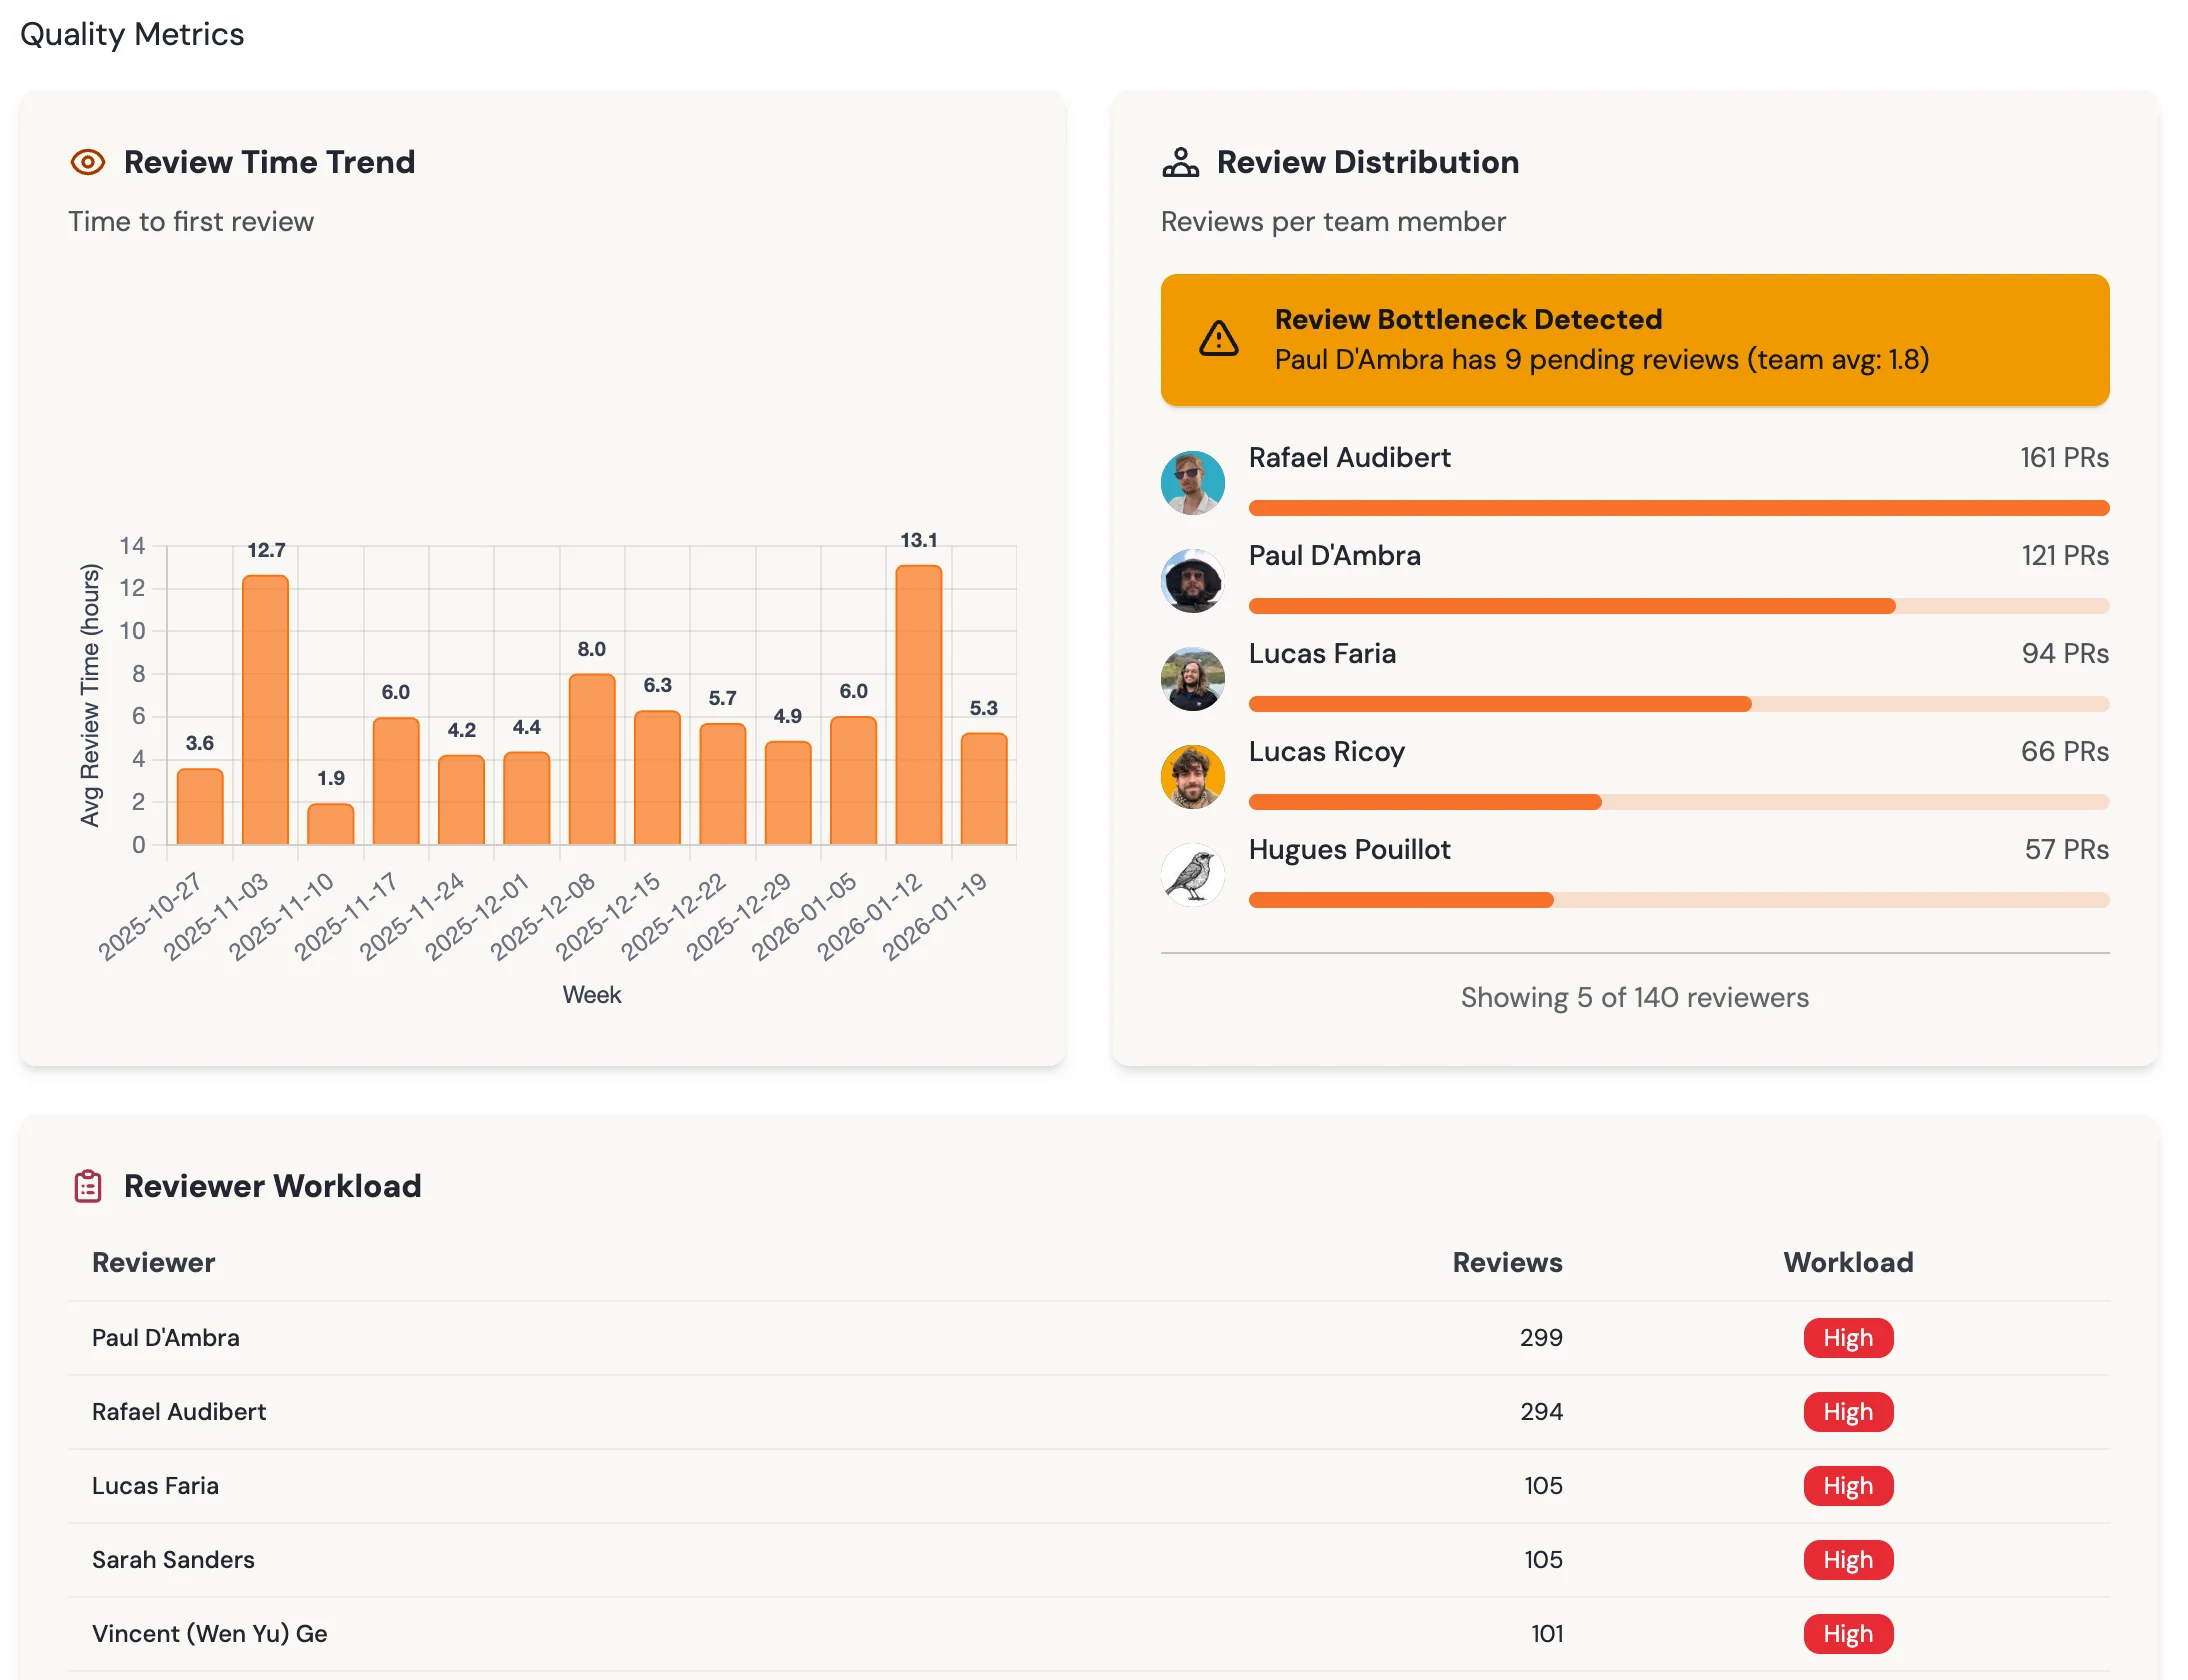Click Rafael Audibert's 161 PRs progress bar
Image resolution: width=2188 pixels, height=1680 pixels.
pyautogui.click(x=1678, y=508)
